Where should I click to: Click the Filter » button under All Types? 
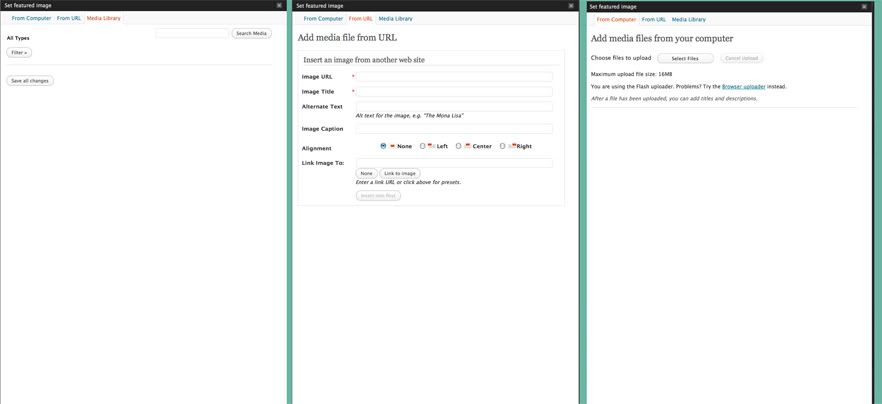(19, 52)
